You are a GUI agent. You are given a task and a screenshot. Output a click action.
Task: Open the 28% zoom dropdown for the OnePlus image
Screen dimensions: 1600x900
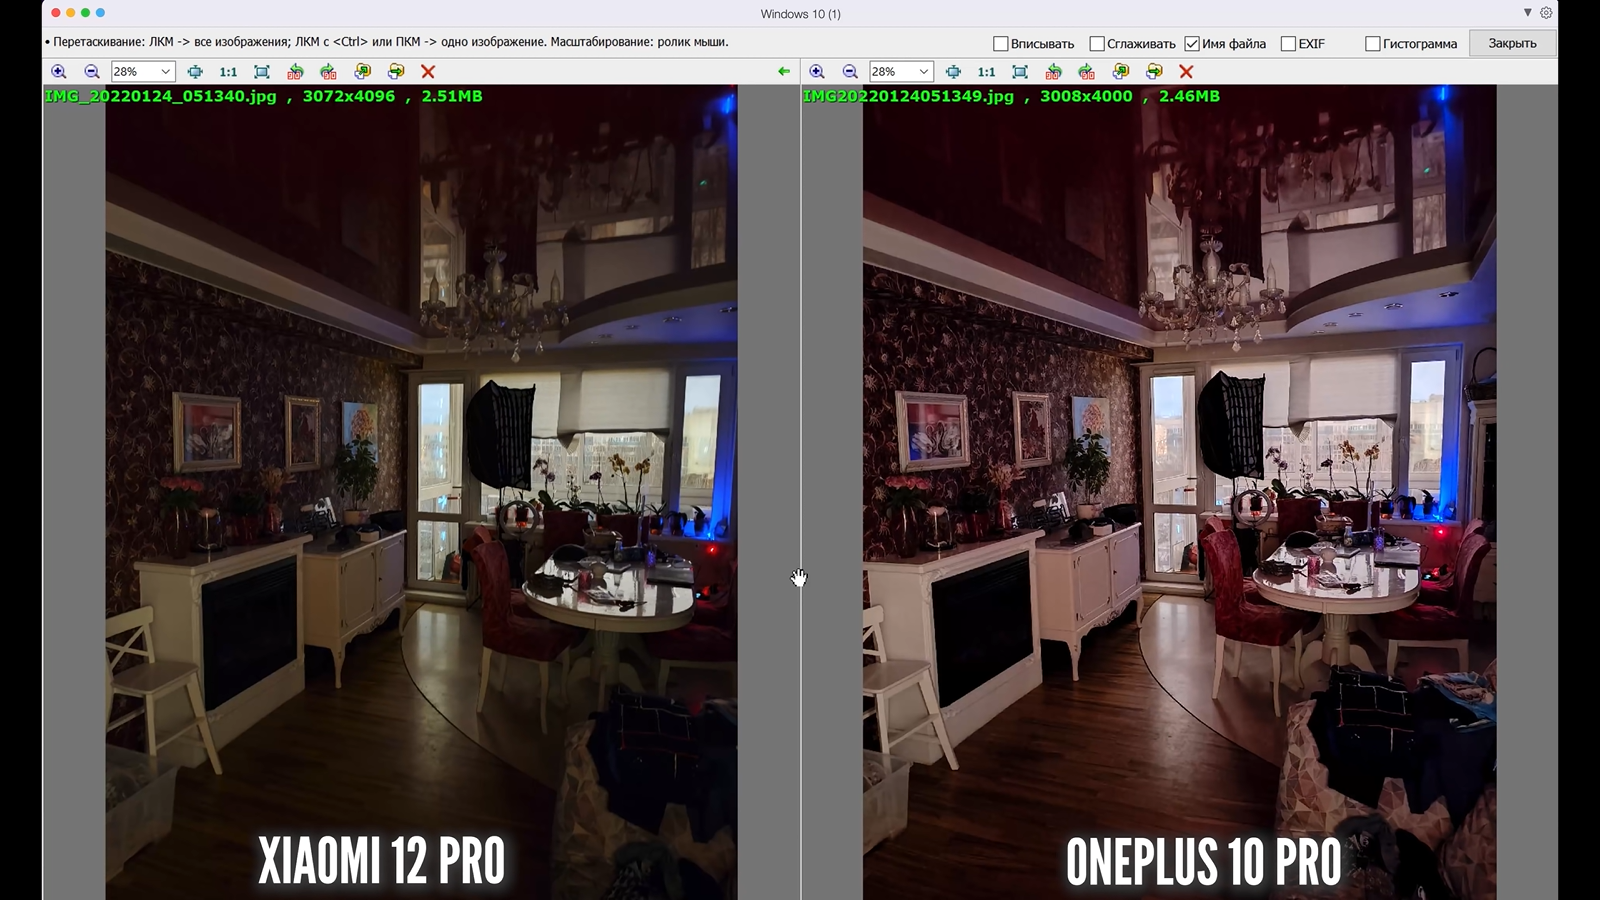coord(924,72)
